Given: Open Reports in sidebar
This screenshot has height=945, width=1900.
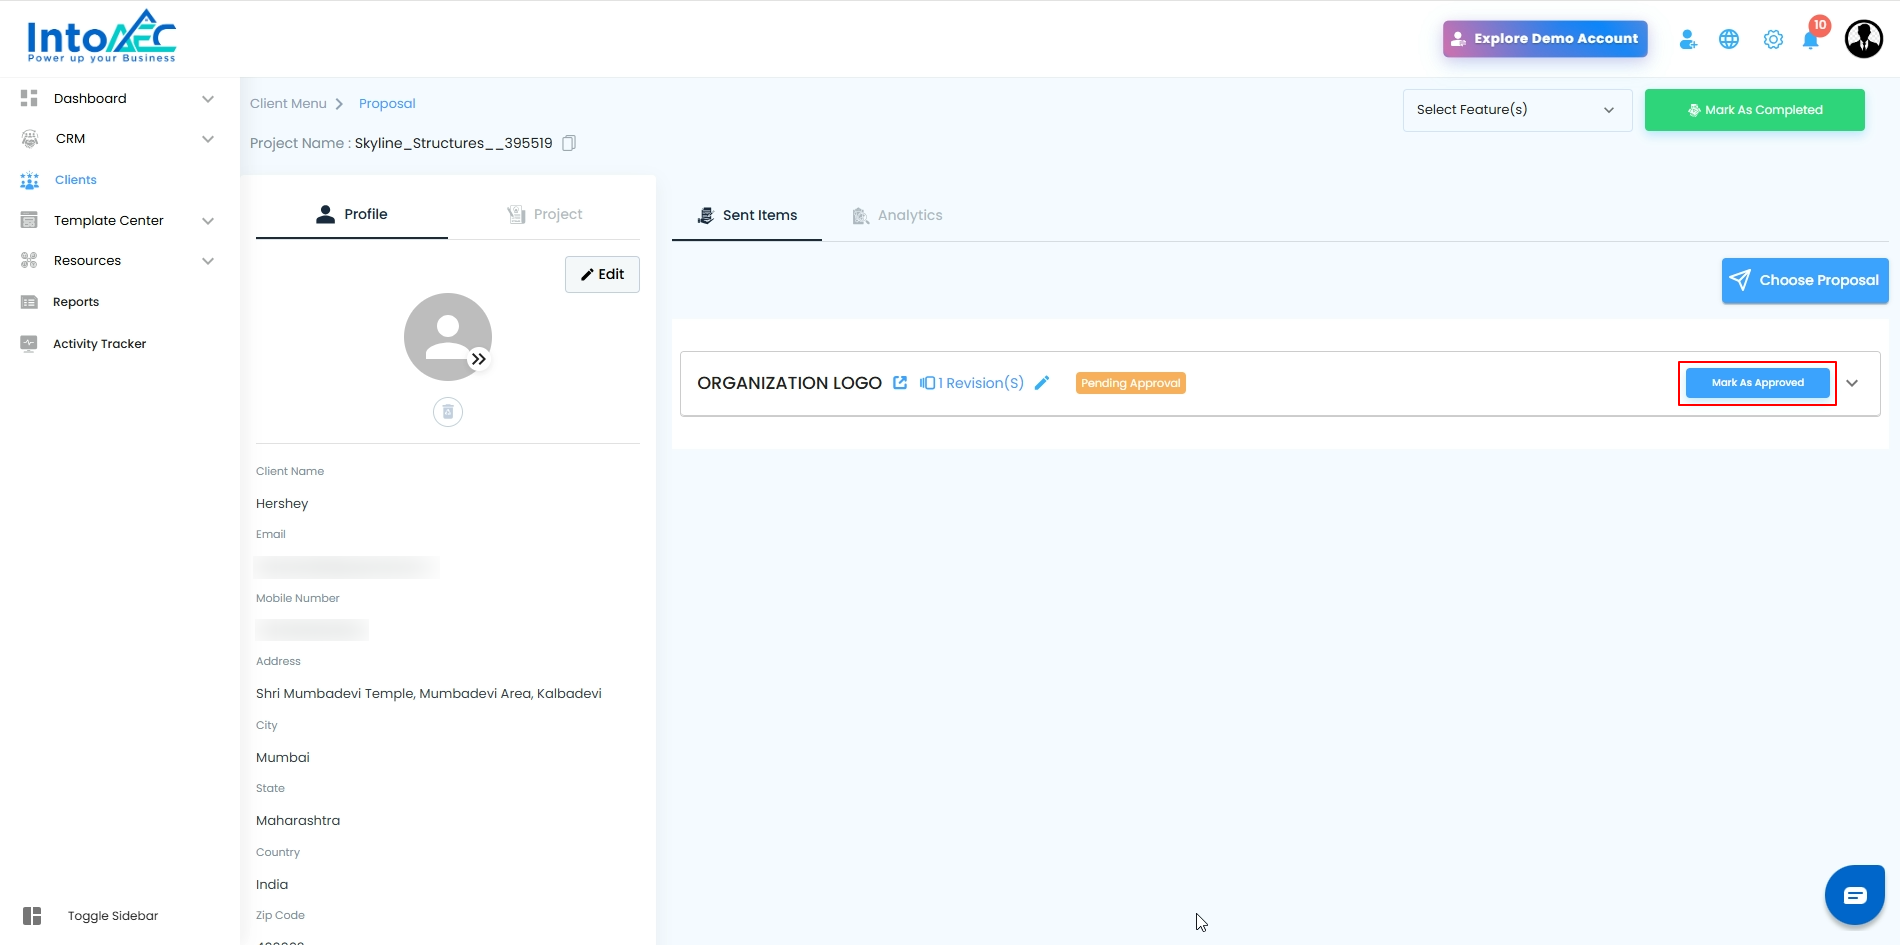Looking at the screenshot, I should pos(76,302).
